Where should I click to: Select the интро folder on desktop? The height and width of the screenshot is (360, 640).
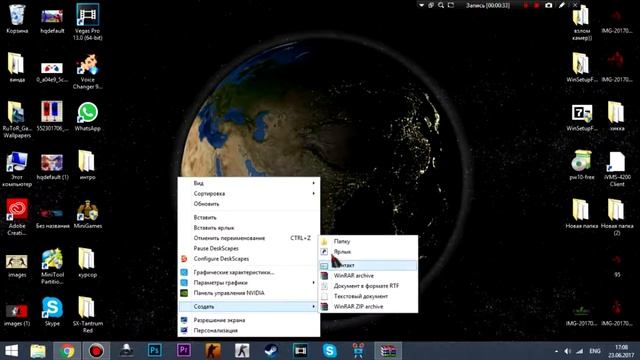pyautogui.click(x=87, y=165)
